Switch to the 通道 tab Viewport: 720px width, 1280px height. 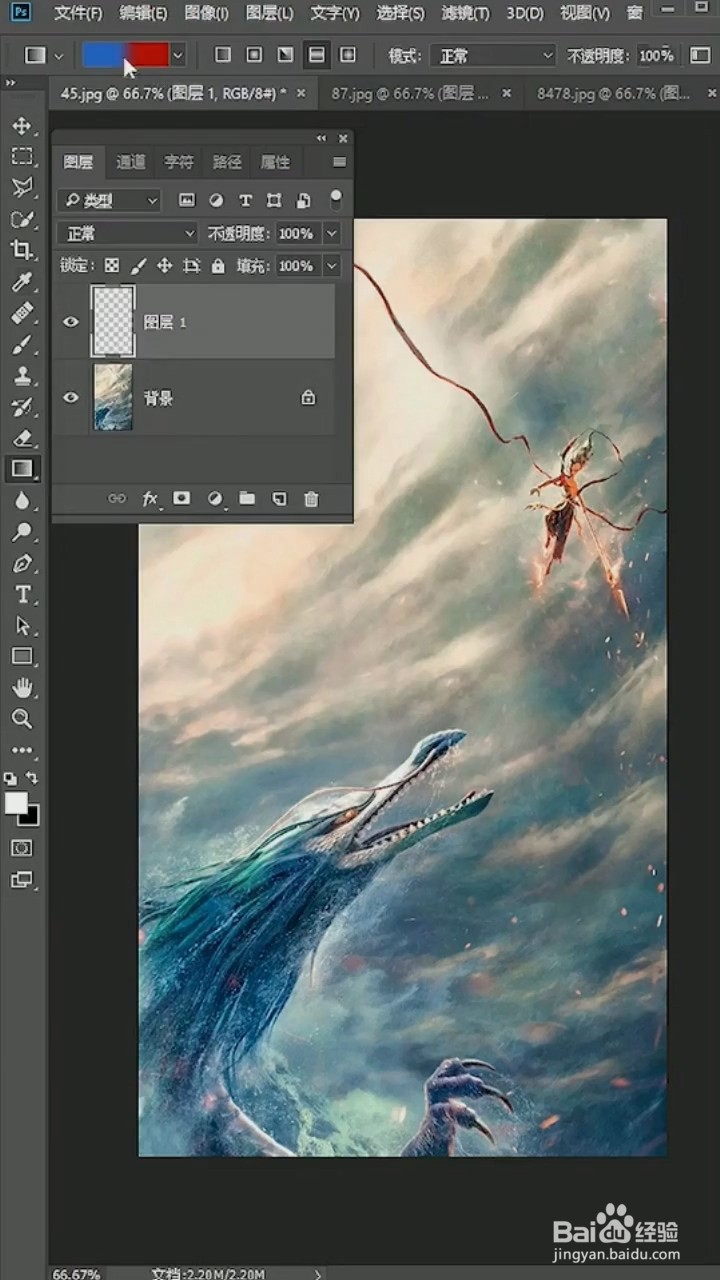click(131, 162)
